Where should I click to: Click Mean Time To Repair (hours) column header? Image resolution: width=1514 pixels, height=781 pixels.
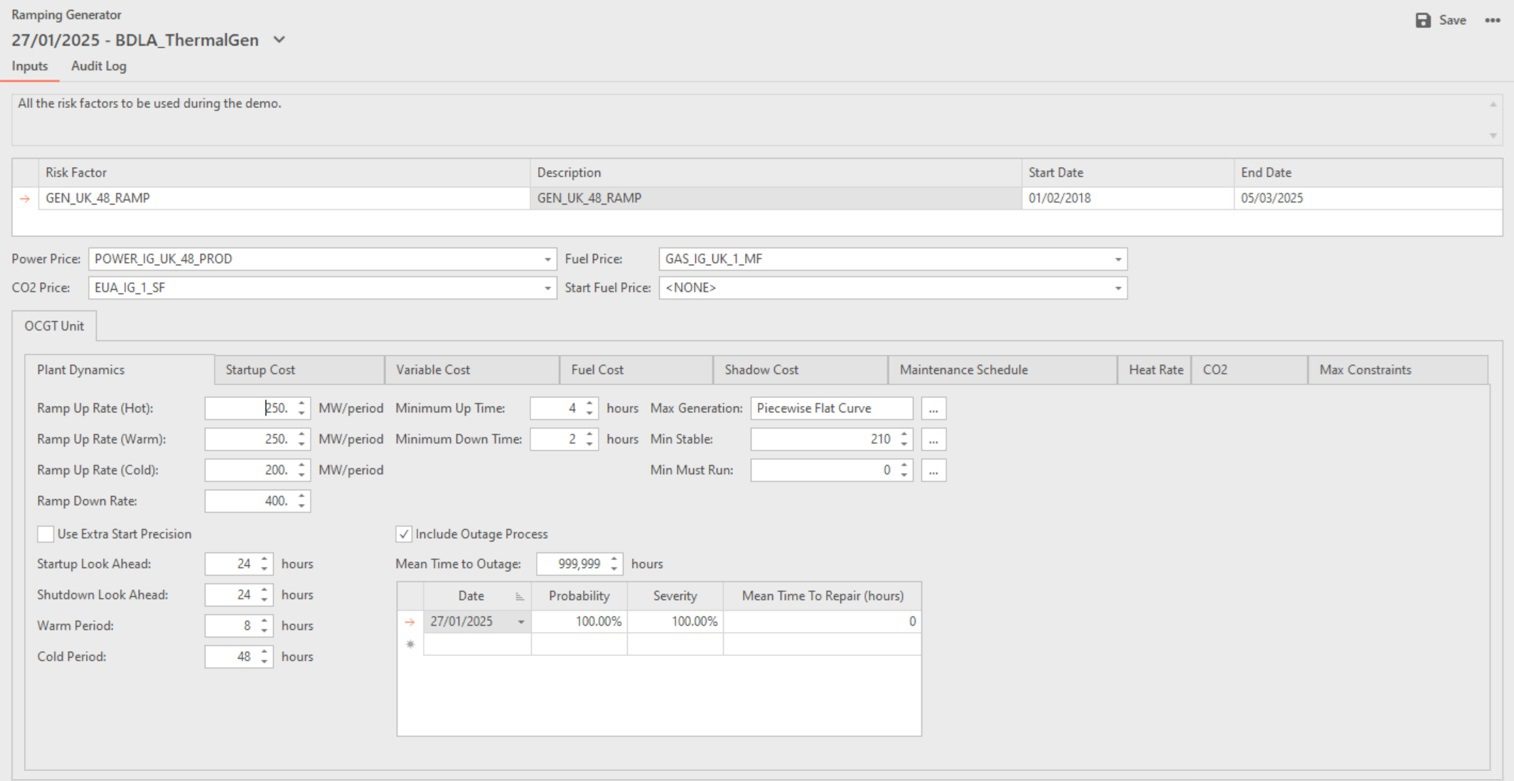tap(822, 596)
